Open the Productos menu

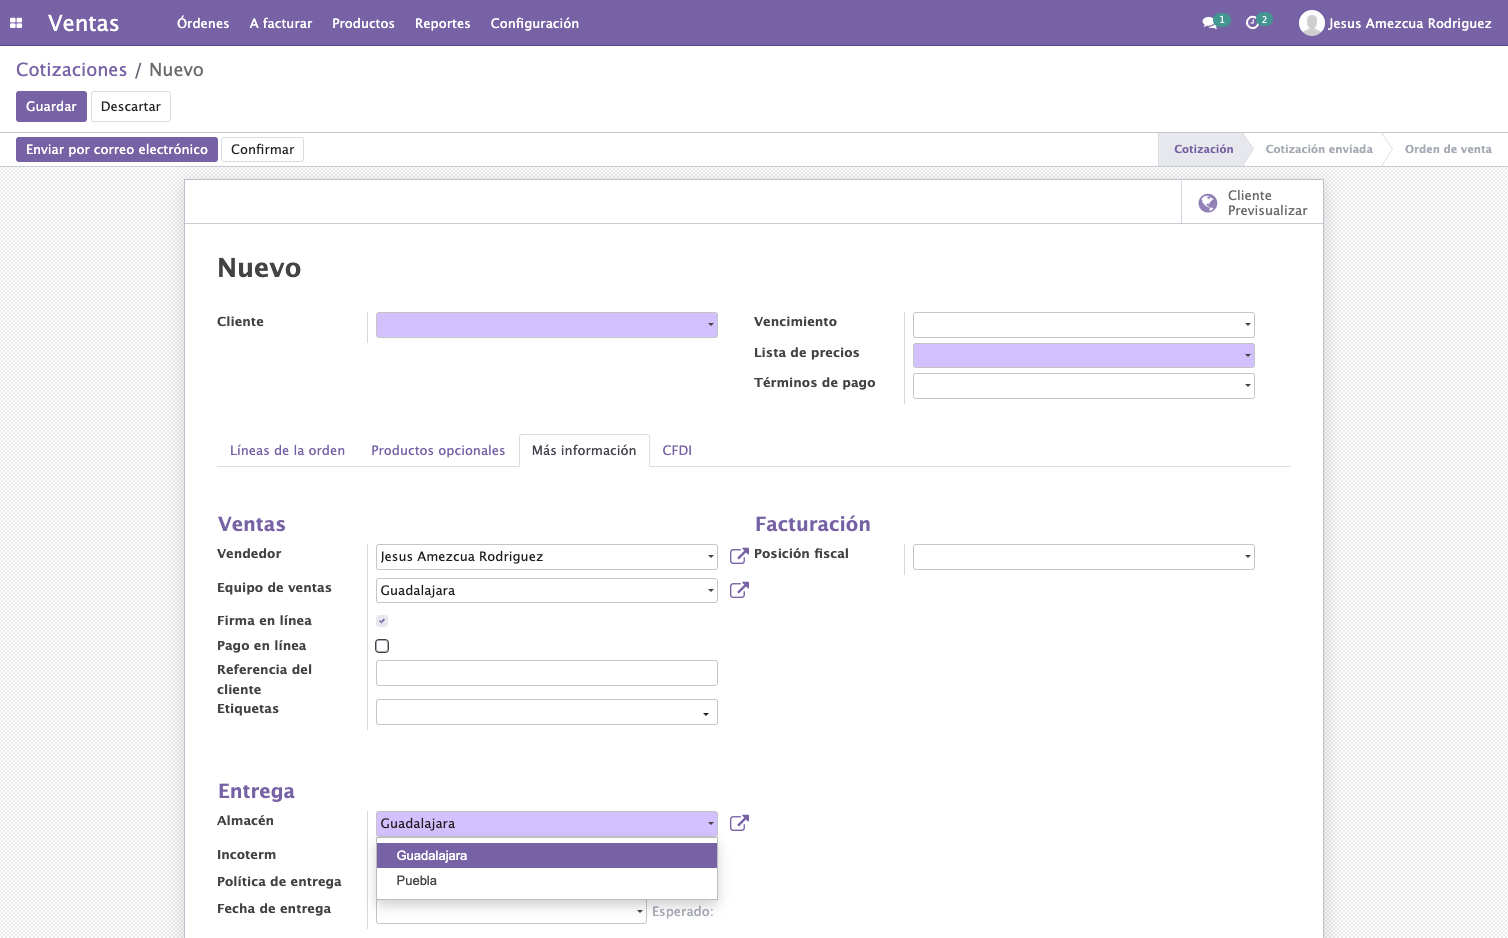point(363,23)
